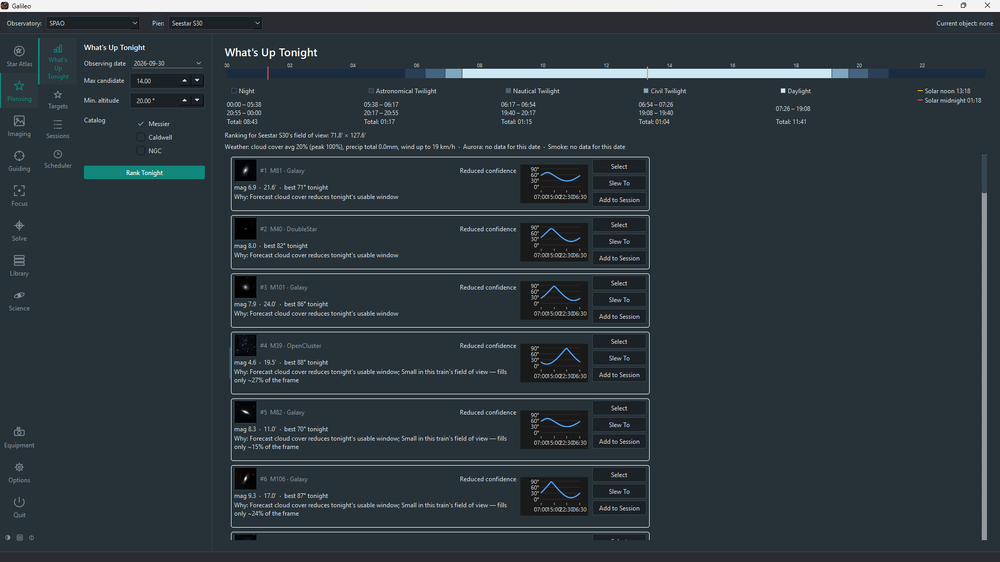Viewport: 1000px width, 562px height.
Task: Toggle the Daylight legend box
Action: pyautogui.click(x=783, y=91)
